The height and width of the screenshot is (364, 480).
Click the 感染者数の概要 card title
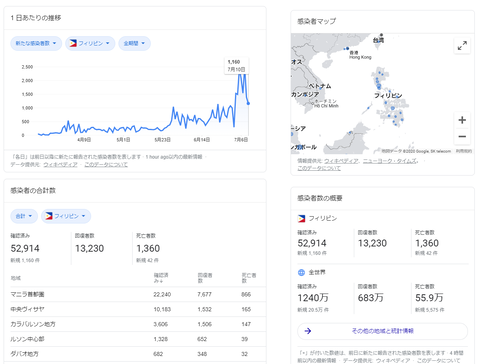point(320,198)
